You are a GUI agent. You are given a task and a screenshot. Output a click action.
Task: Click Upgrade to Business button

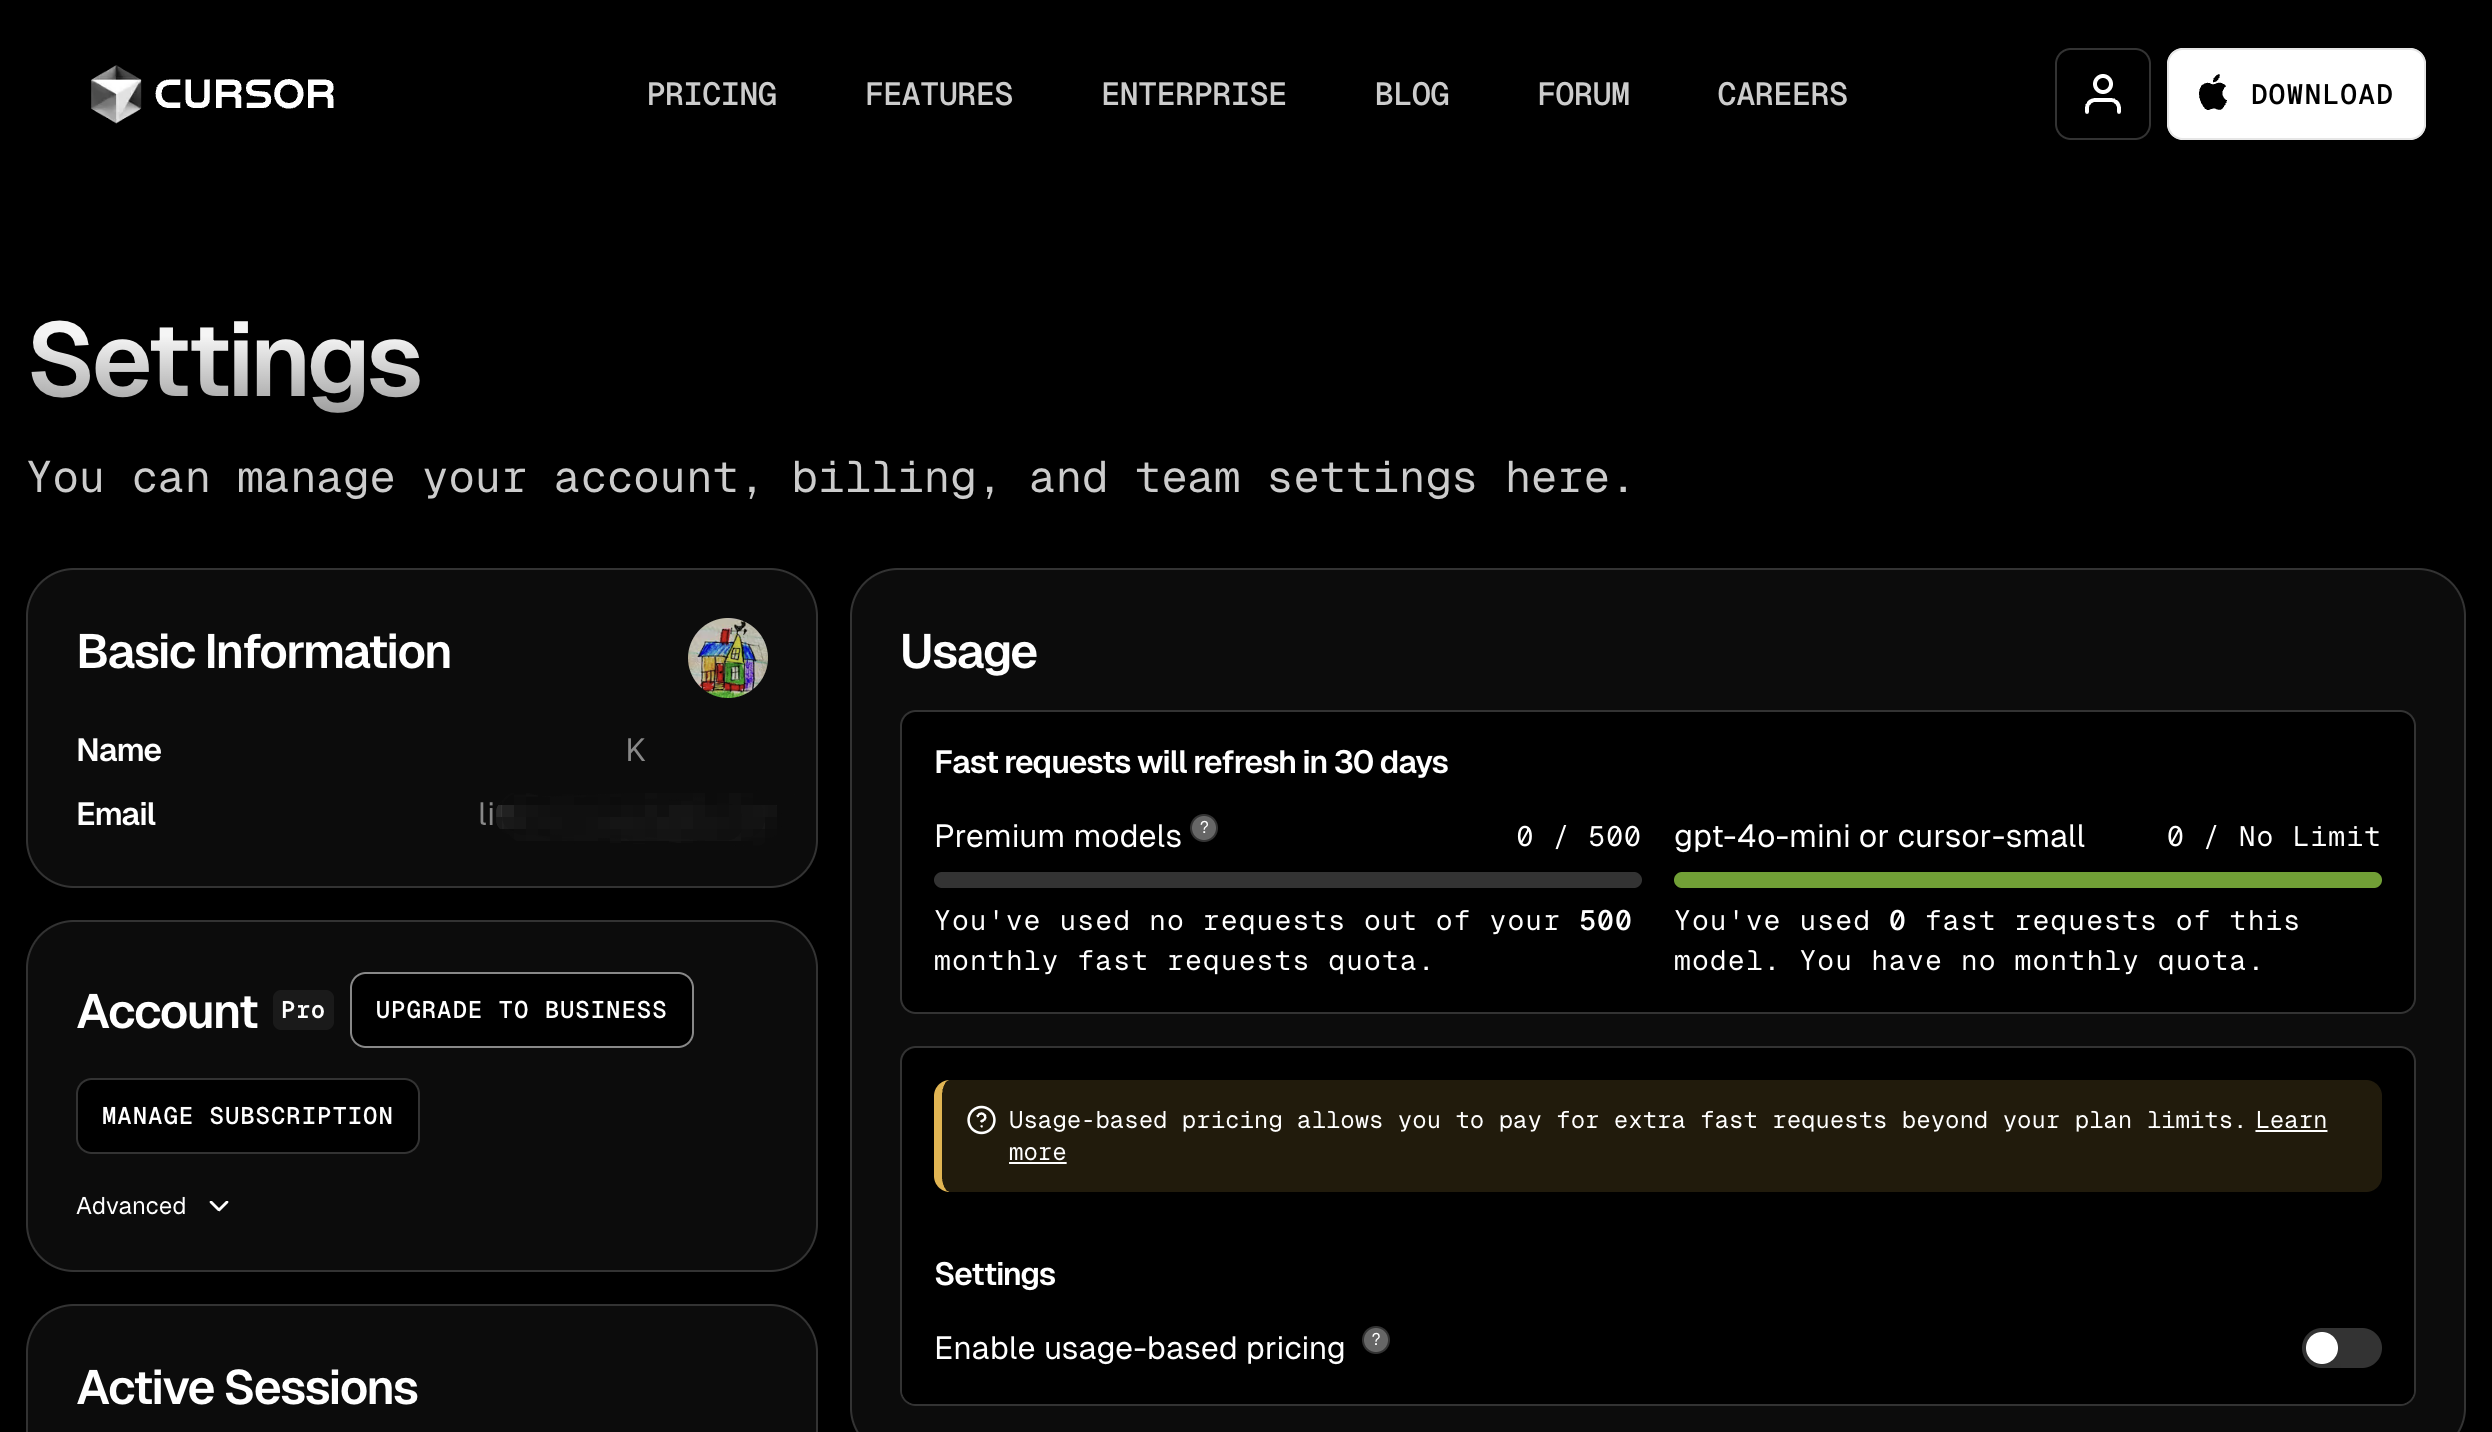tap(521, 1010)
